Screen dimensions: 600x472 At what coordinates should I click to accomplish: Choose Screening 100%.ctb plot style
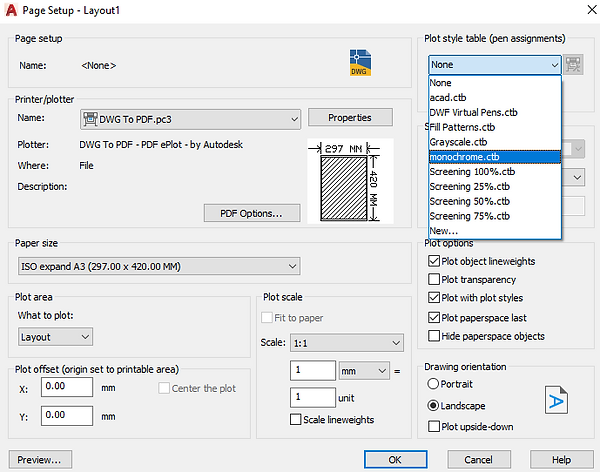pyautogui.click(x=495, y=171)
